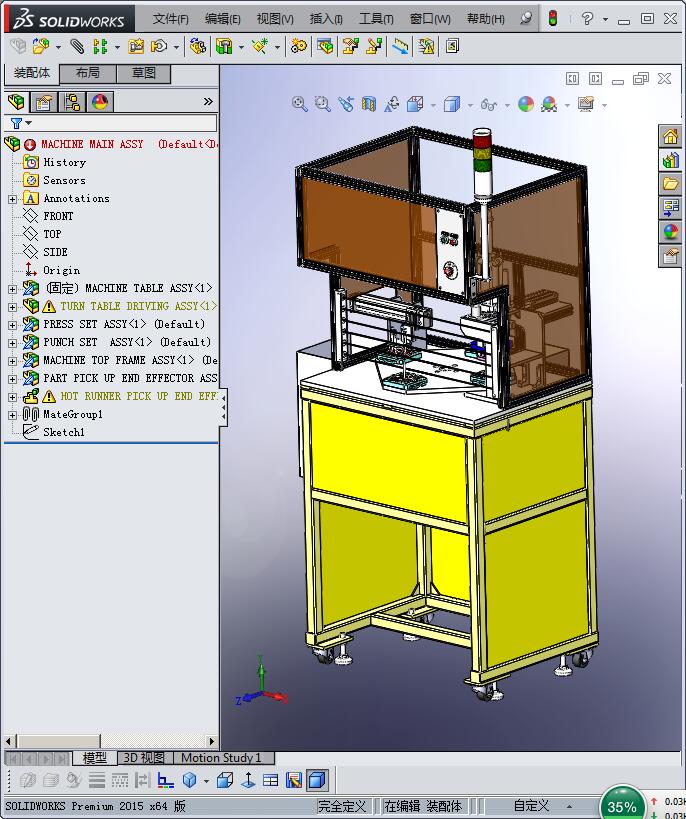Click the Bill of Materials icon
Viewport: 686px width, 819px height.
click(x=324, y=46)
